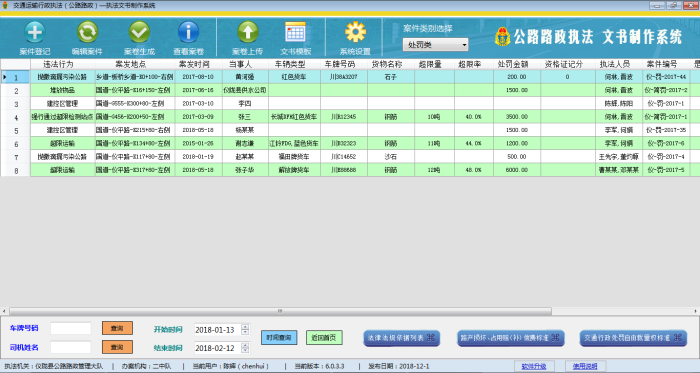
Task: Click the 李四 cell in row 3
Action: pos(245,104)
